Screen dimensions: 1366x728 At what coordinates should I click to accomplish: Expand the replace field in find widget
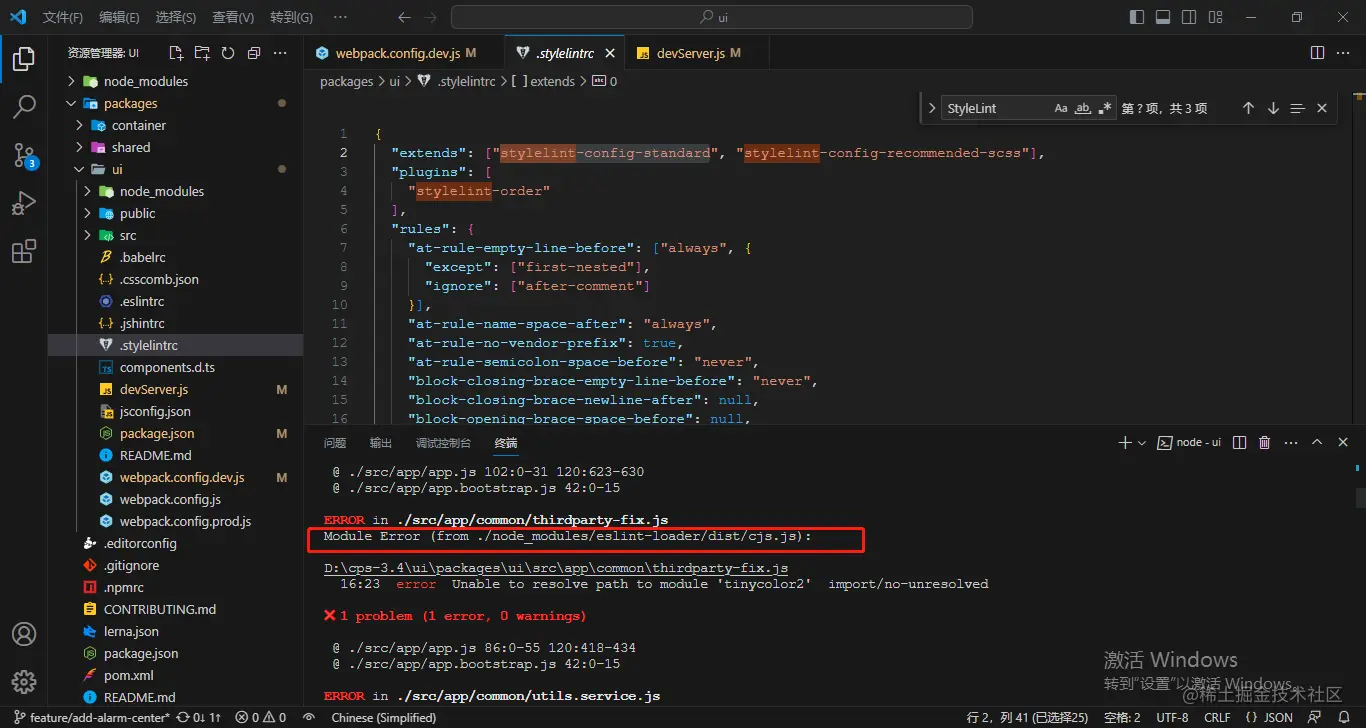click(932, 108)
